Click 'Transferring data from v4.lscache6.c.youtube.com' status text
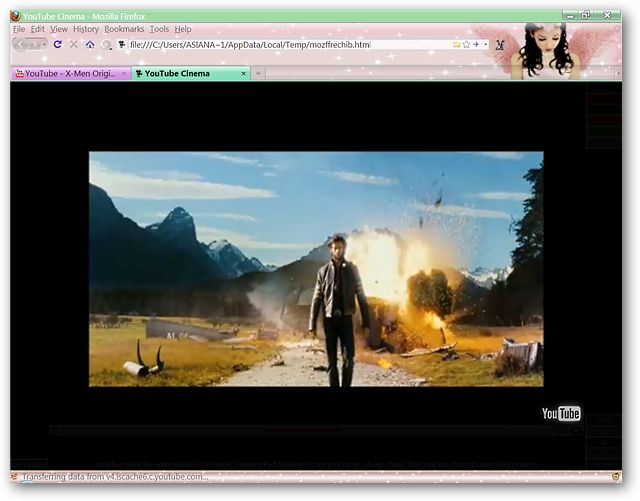Image resolution: width=640 pixels, height=501 pixels. pos(115,477)
